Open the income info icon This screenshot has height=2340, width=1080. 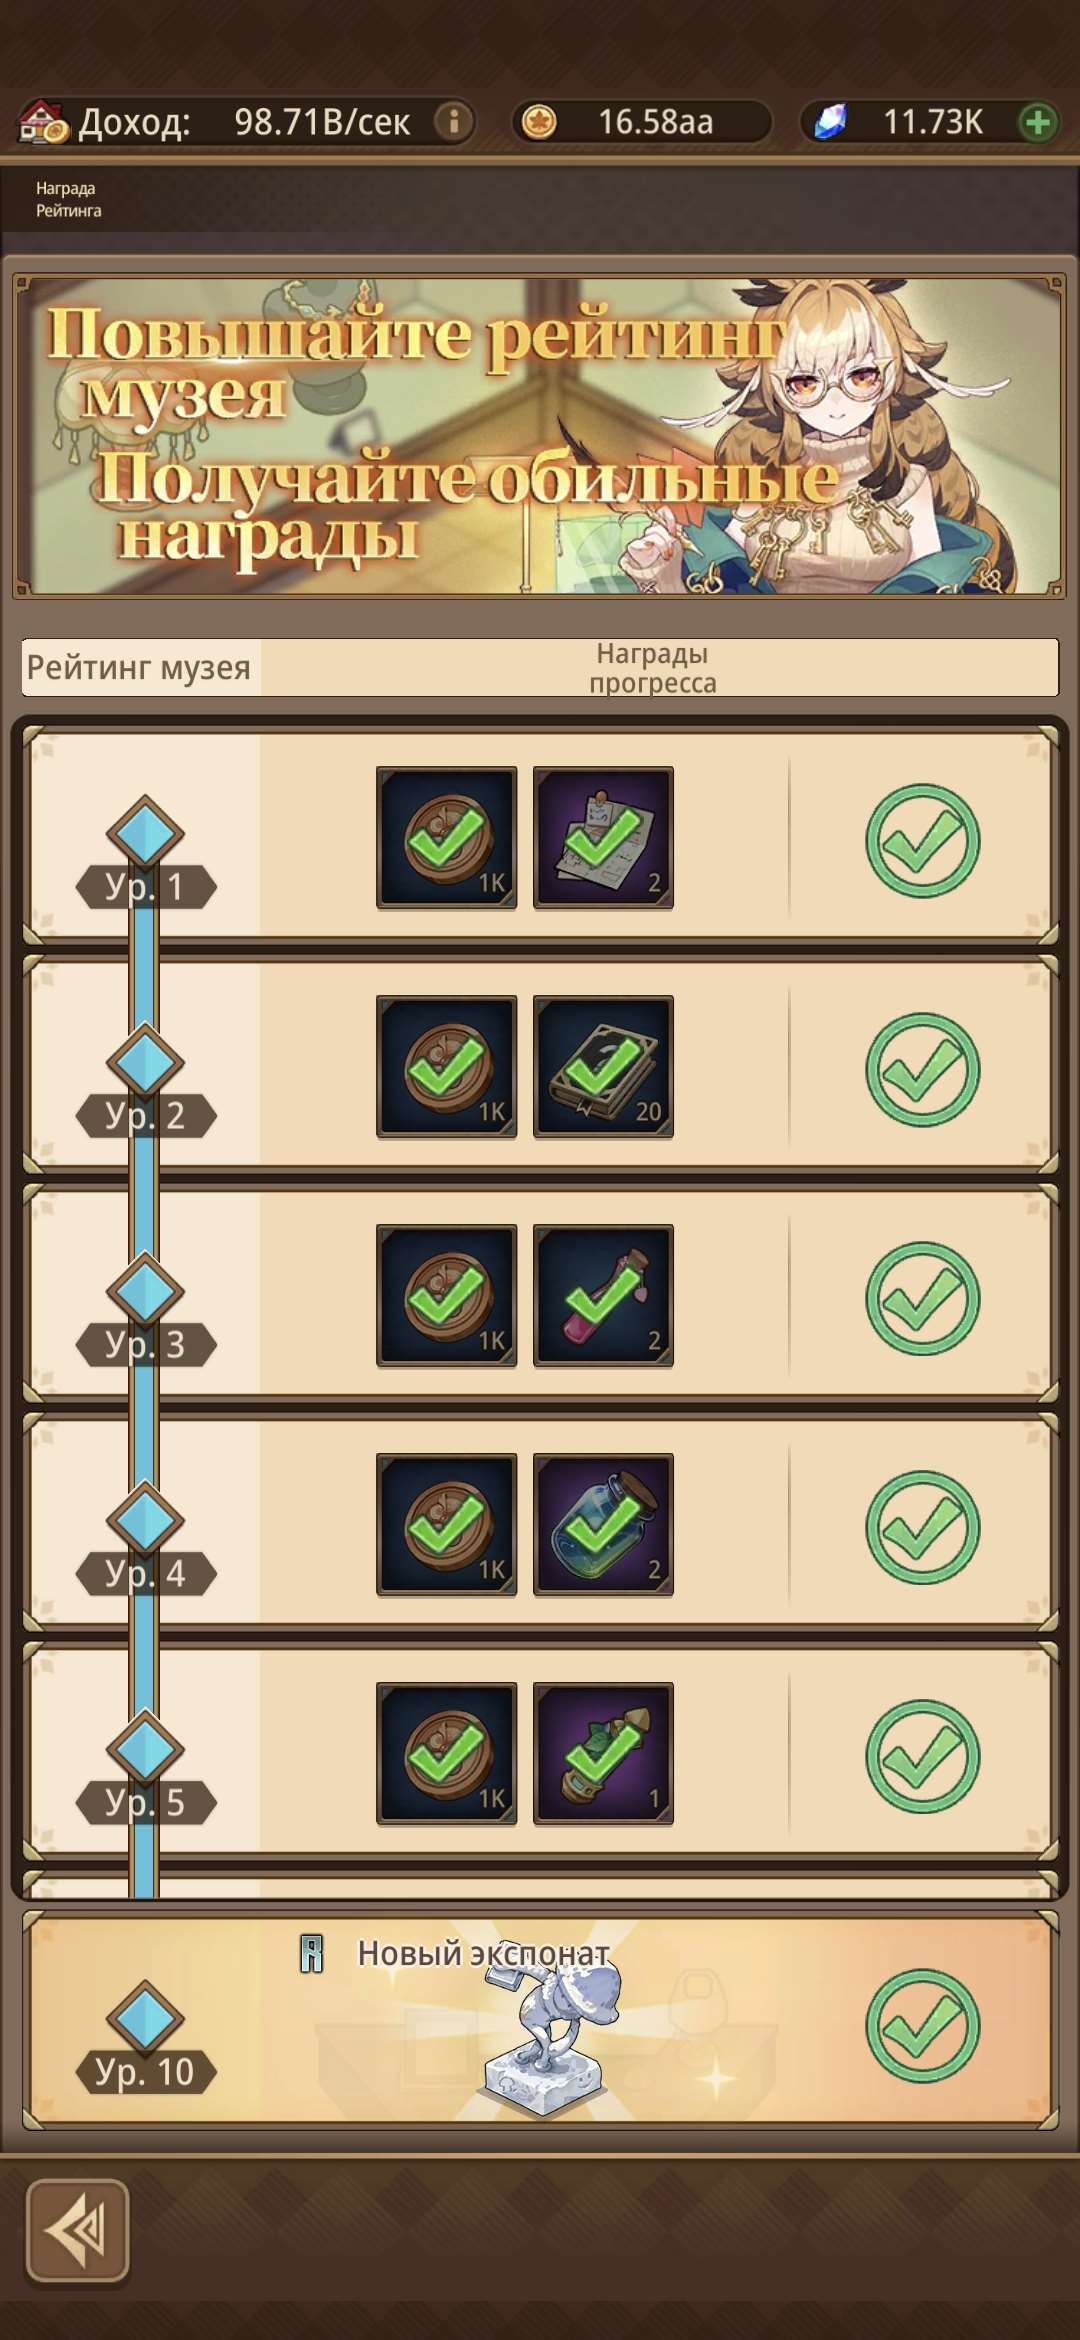[x=454, y=122]
